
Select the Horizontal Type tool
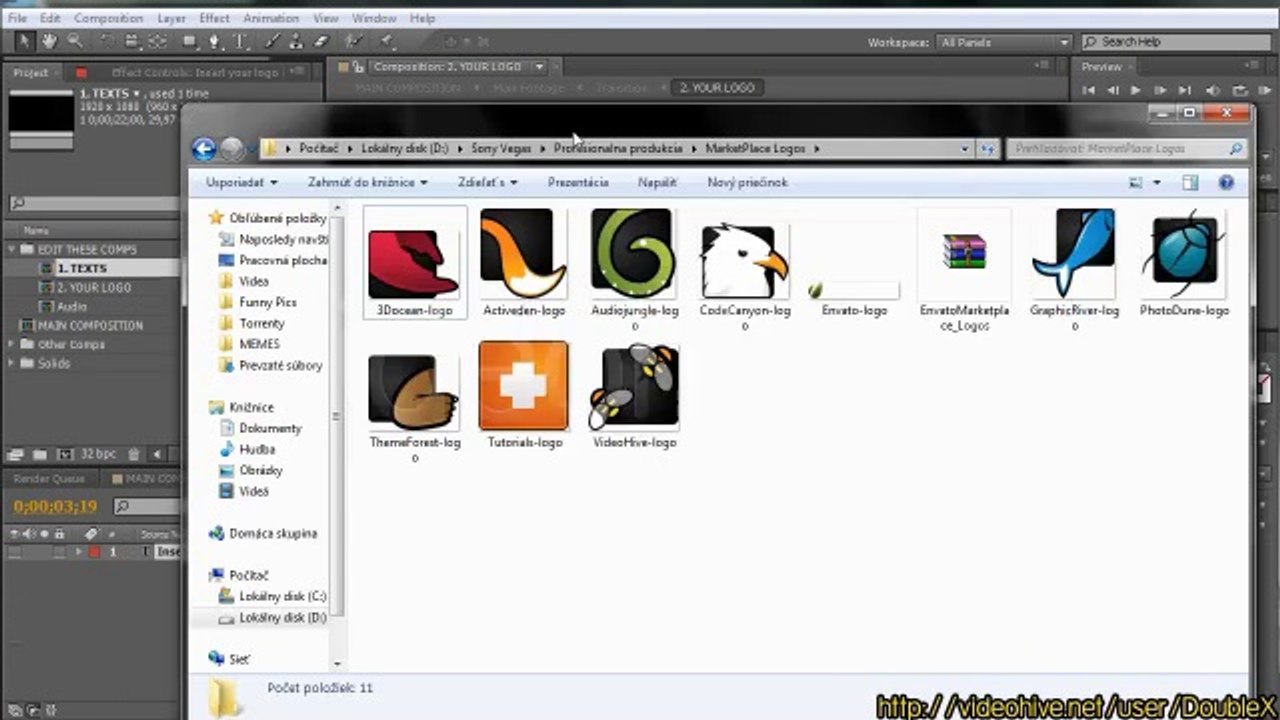240,41
